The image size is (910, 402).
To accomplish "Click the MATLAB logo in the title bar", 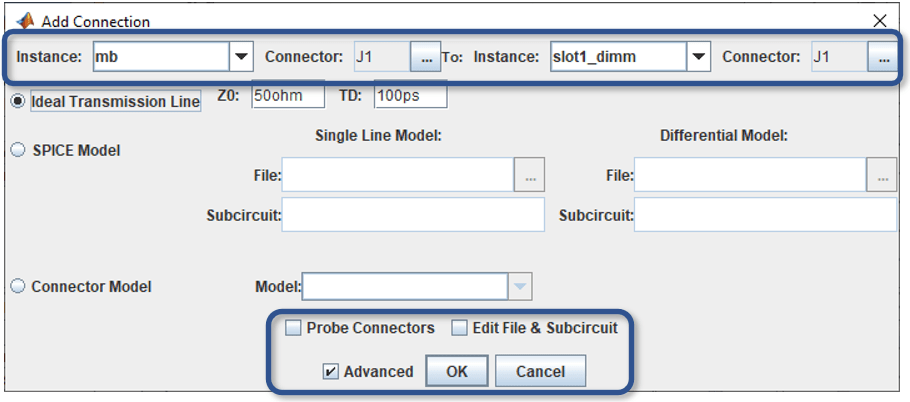I will tap(26, 20).
